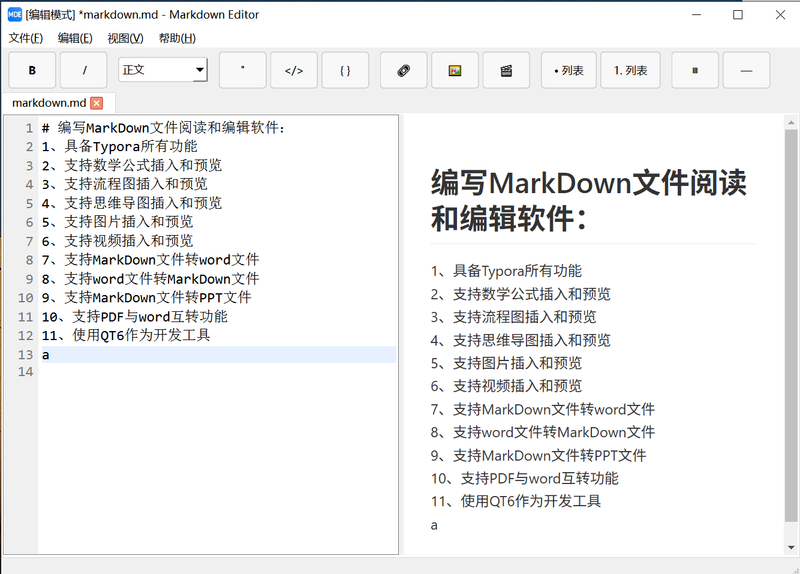Apply italic formatting with the I button
The height and width of the screenshot is (574, 800).
point(84,70)
